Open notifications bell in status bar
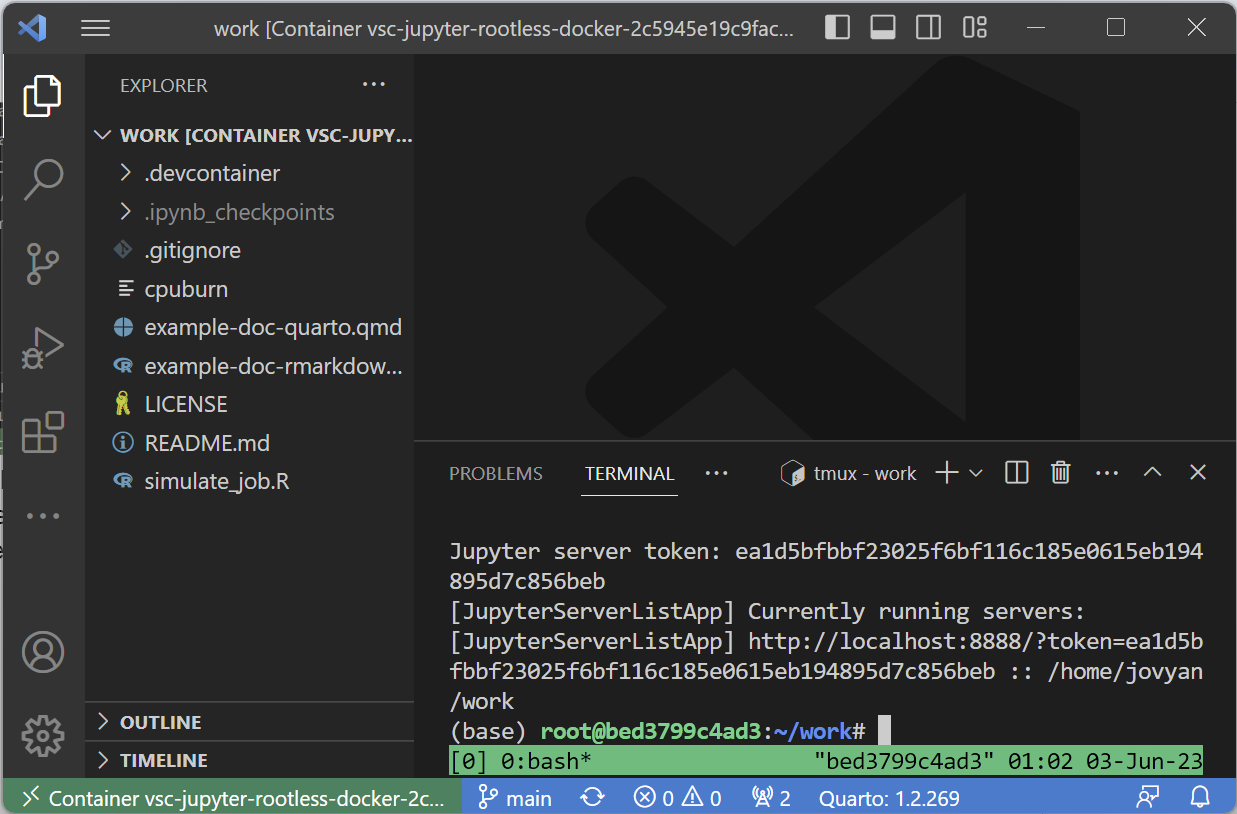Viewport: 1237px width, 814px height. [1199, 797]
